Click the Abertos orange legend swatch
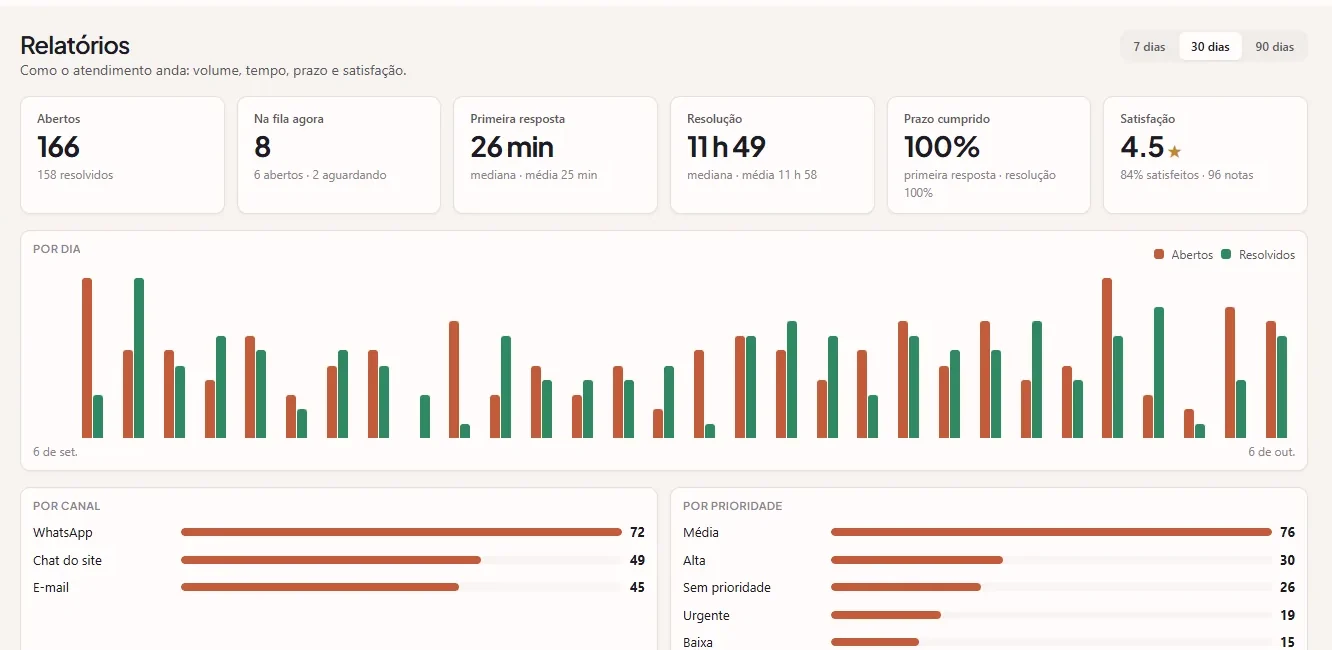Screen dimensions: 1332x650 (x=1159, y=255)
